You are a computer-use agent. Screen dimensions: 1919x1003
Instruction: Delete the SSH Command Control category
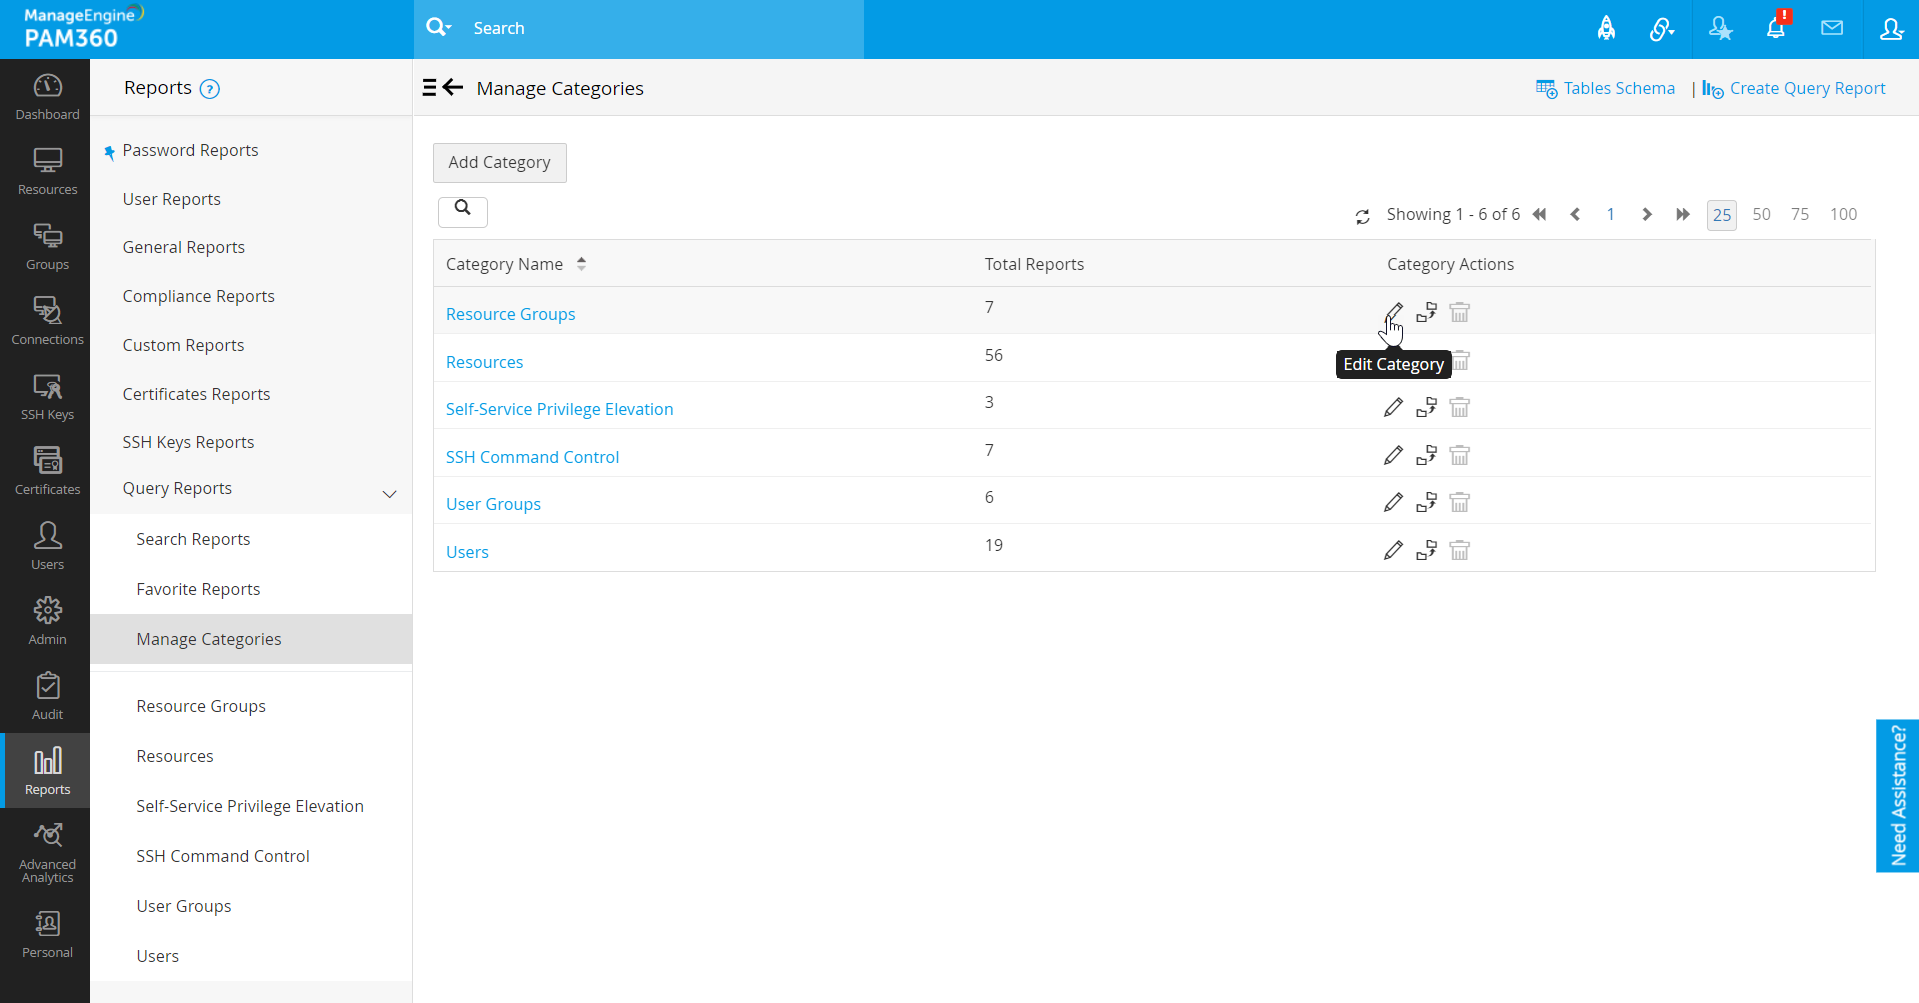1459,456
